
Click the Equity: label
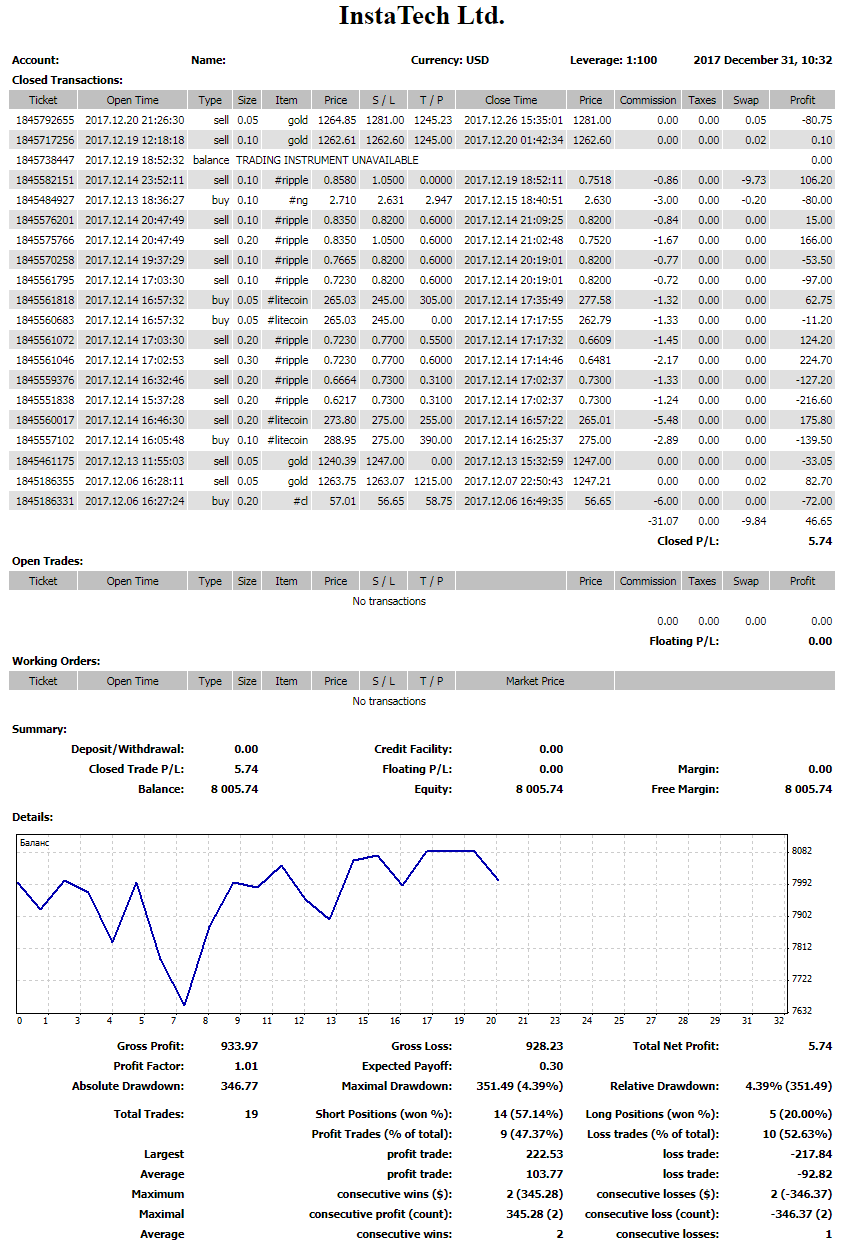[433, 789]
